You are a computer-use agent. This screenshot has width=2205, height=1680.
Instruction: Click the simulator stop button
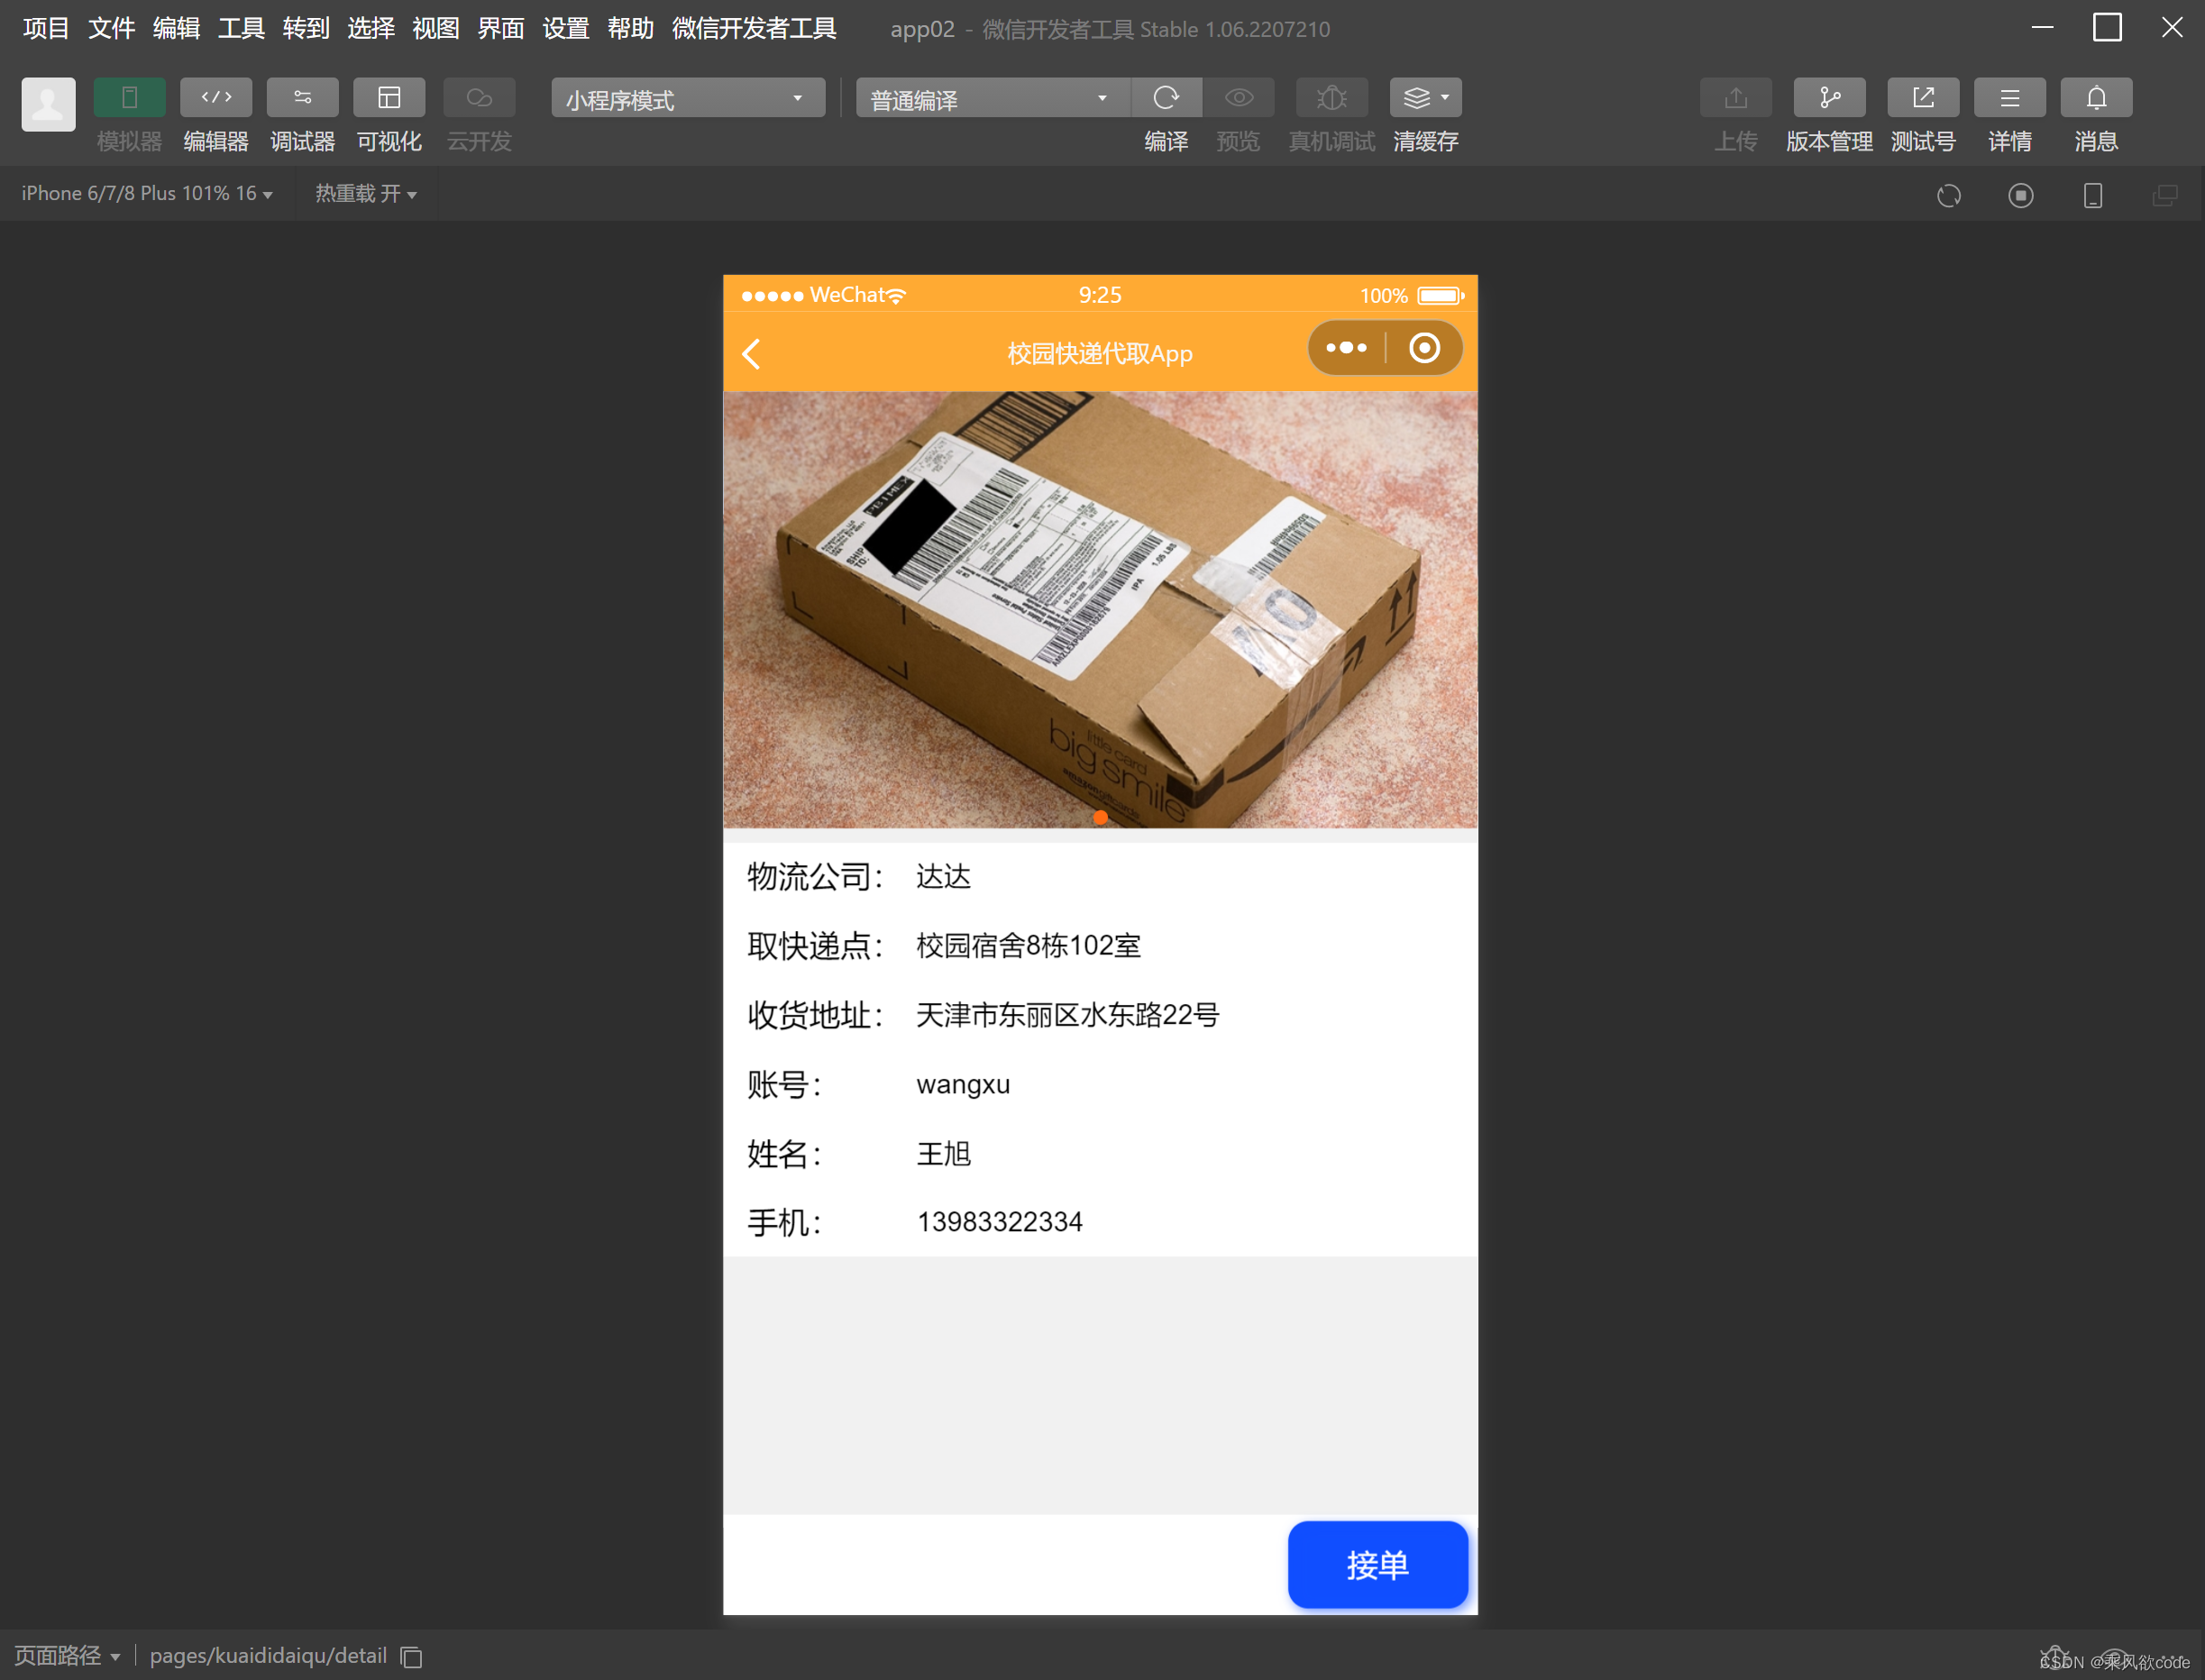coord(2020,195)
